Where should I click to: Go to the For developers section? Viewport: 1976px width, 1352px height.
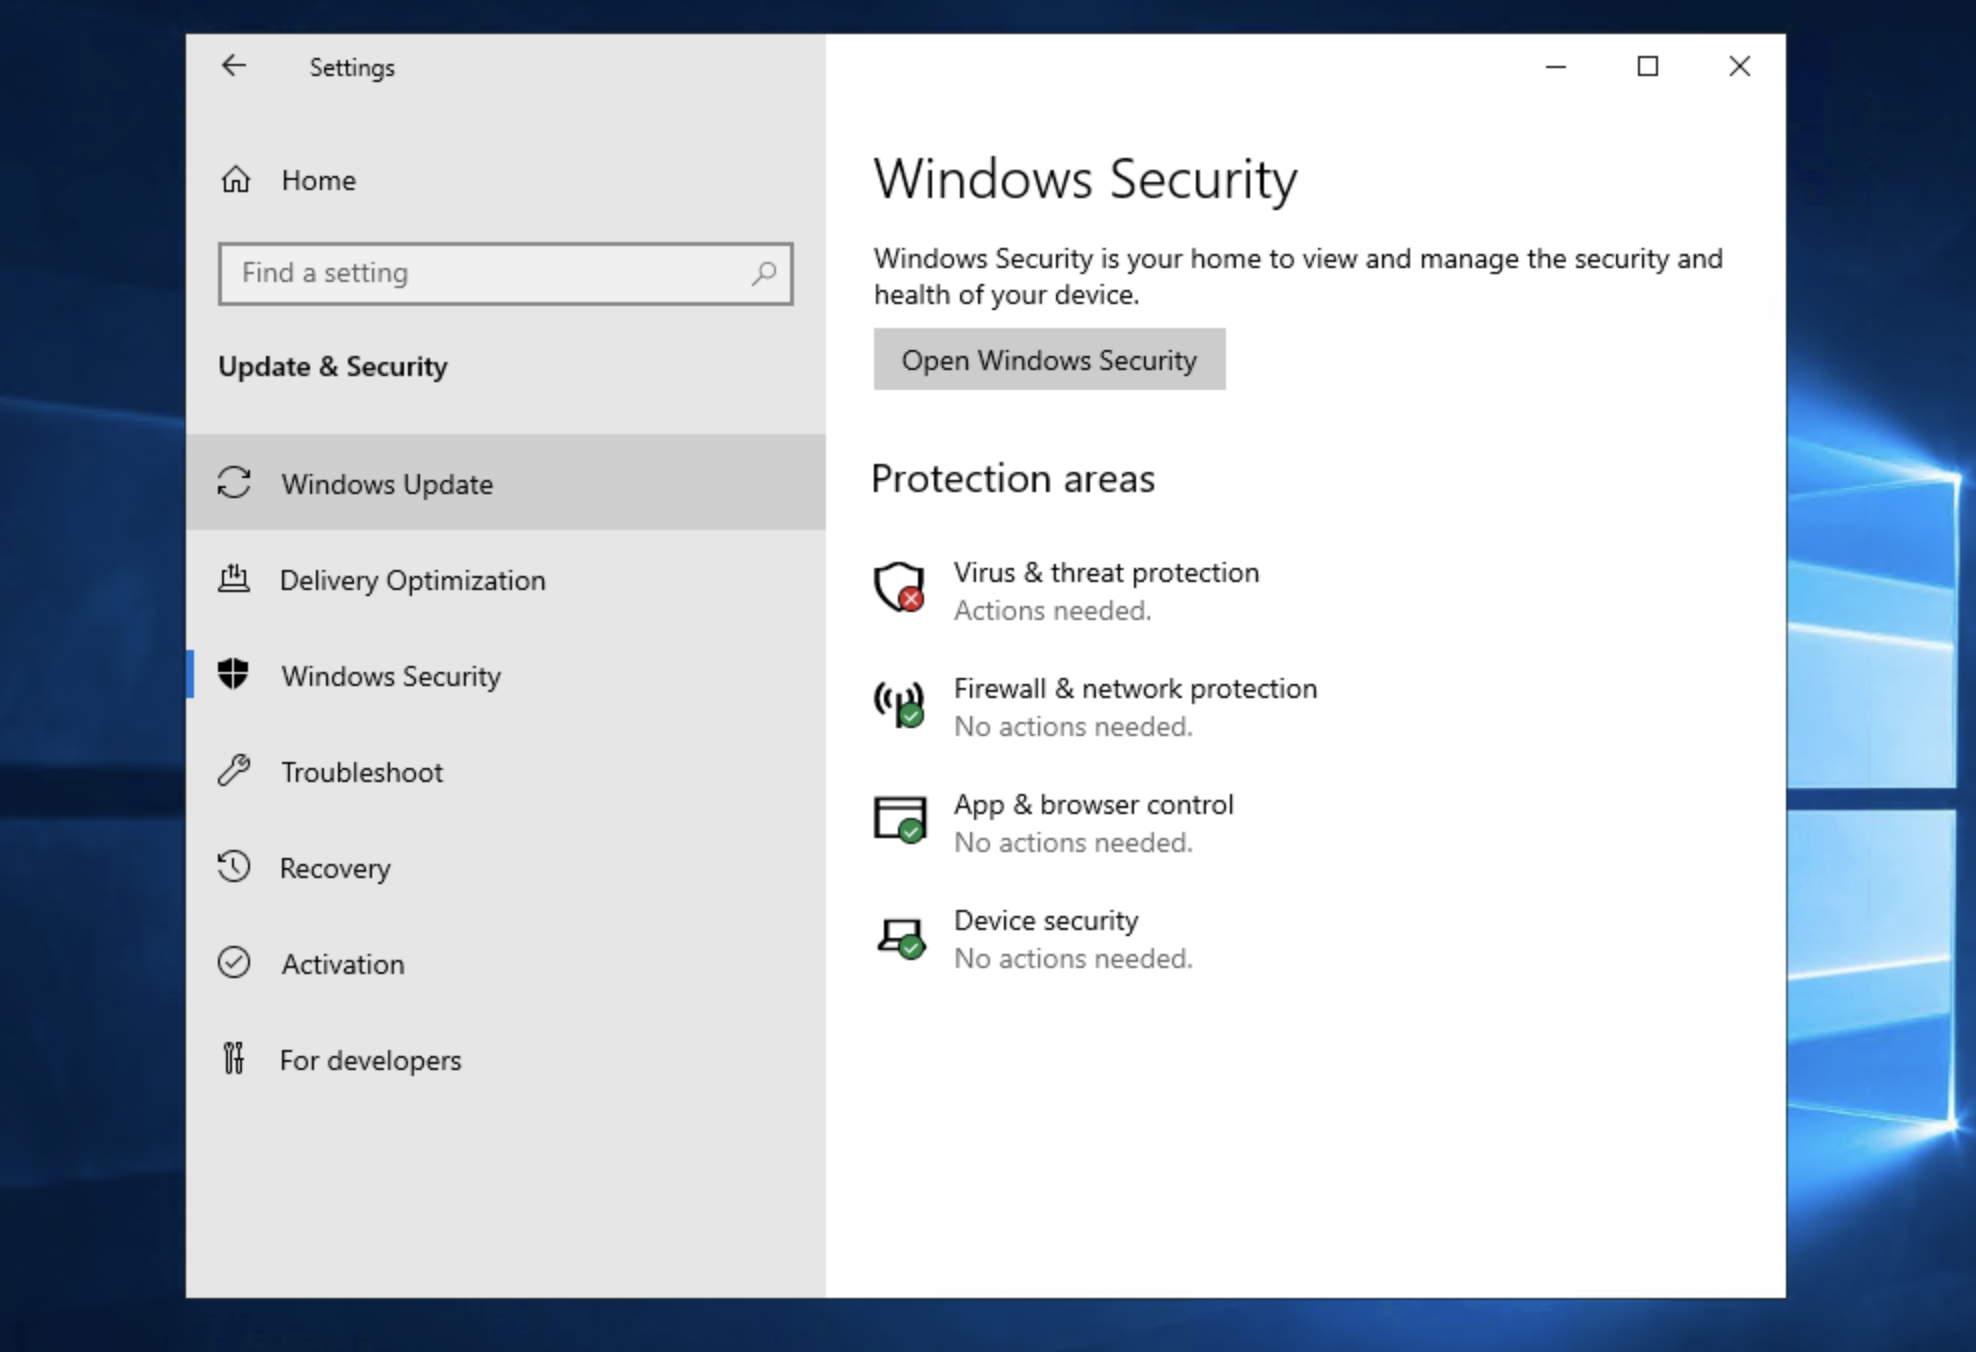tap(370, 1060)
